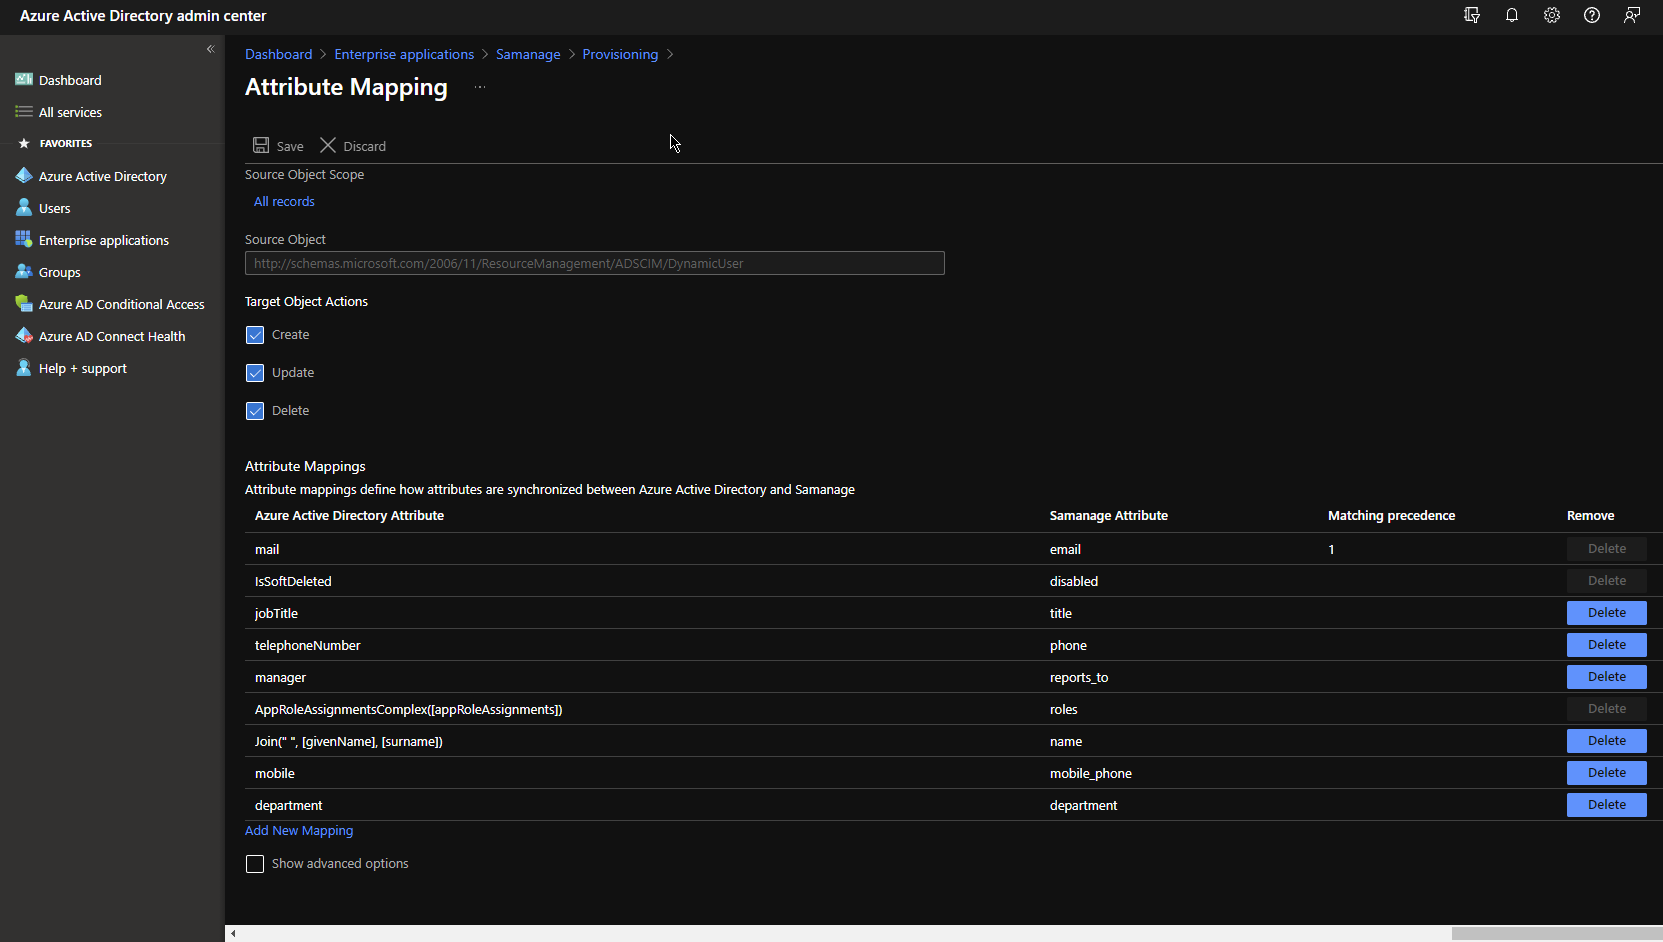Click the Groups sidebar icon
This screenshot has width=1663, height=942.
pyautogui.click(x=24, y=272)
